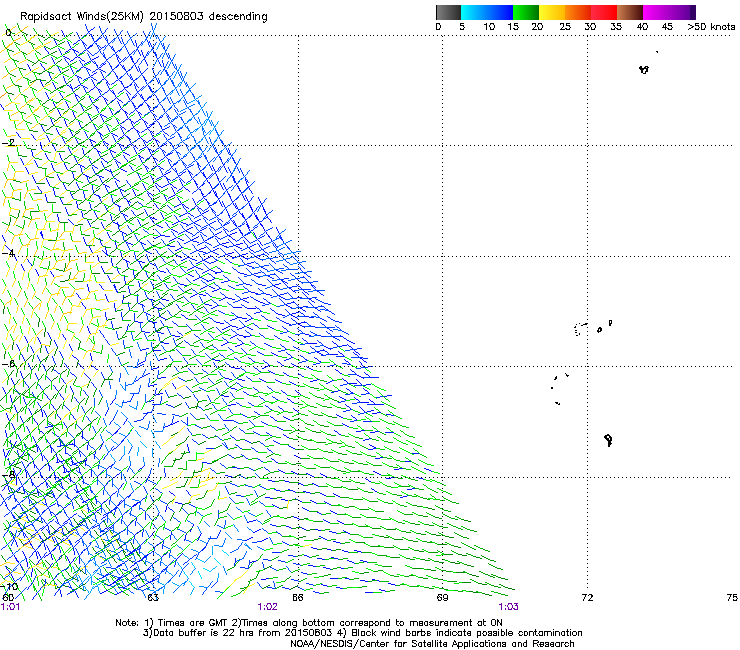
Task: Click the '>50 knots' legend label
Action: (711, 27)
